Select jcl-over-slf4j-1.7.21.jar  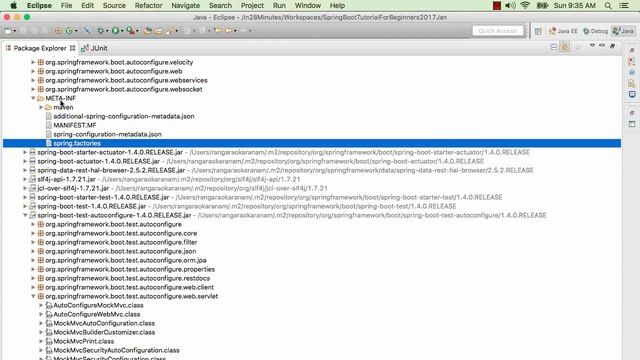73,188
